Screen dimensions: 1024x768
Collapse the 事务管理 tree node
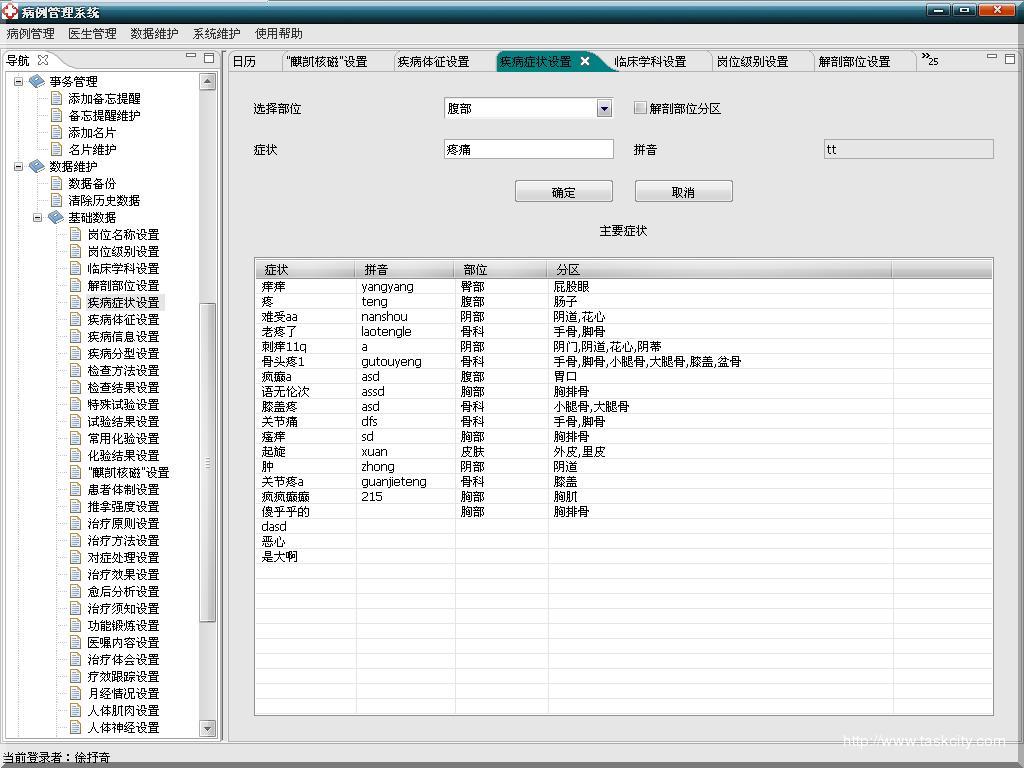(x=18, y=81)
